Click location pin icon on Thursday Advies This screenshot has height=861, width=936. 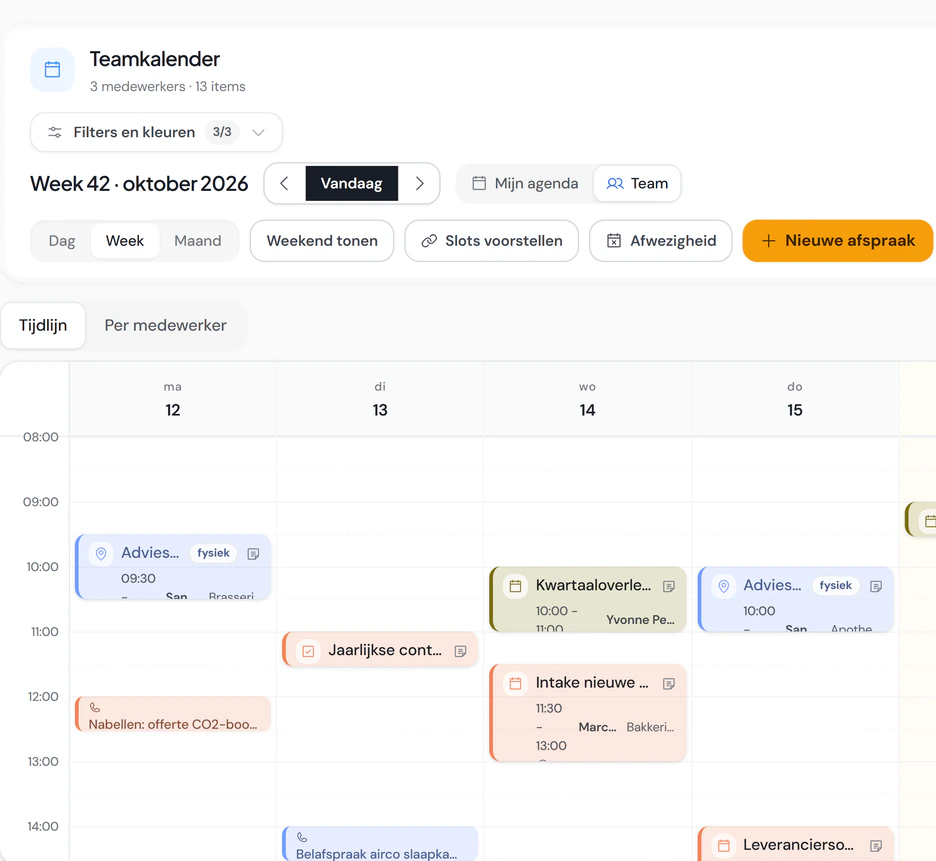click(723, 586)
